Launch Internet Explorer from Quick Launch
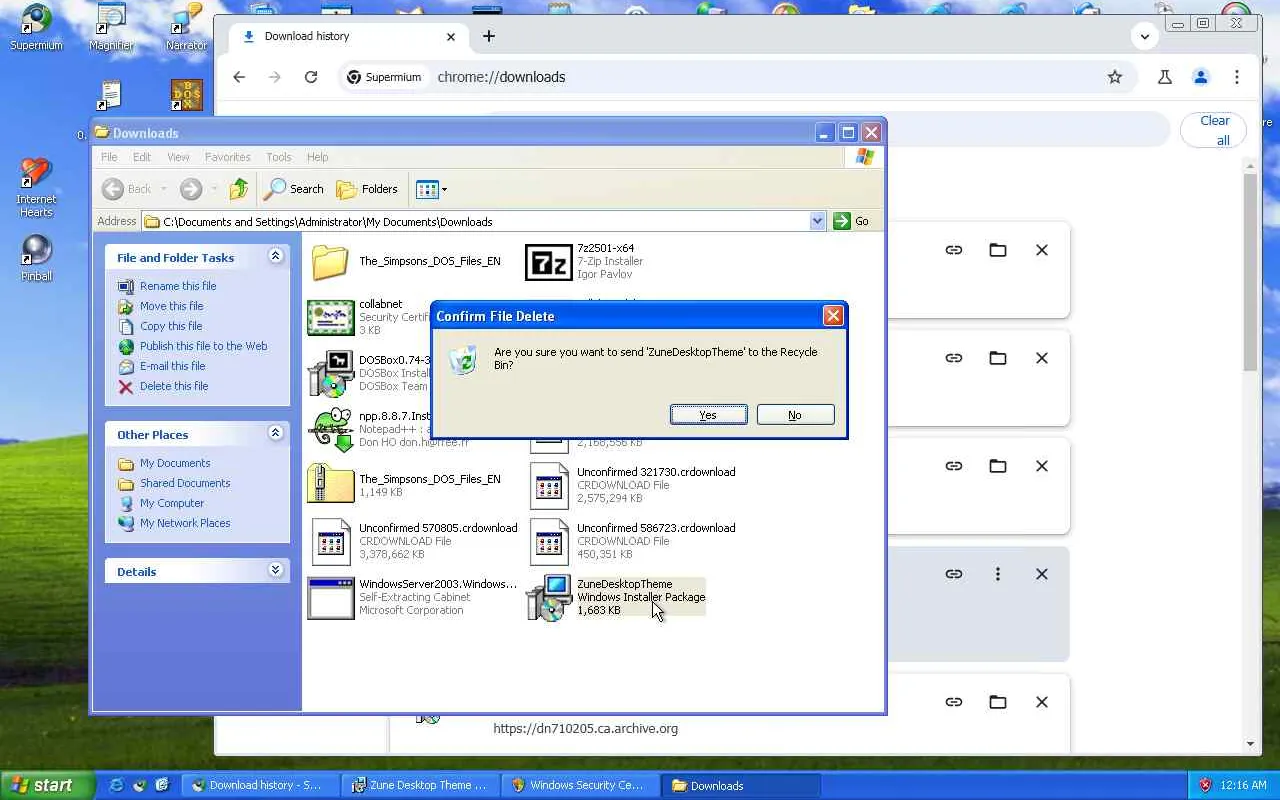Viewport: 1280px width, 800px height. point(117,785)
